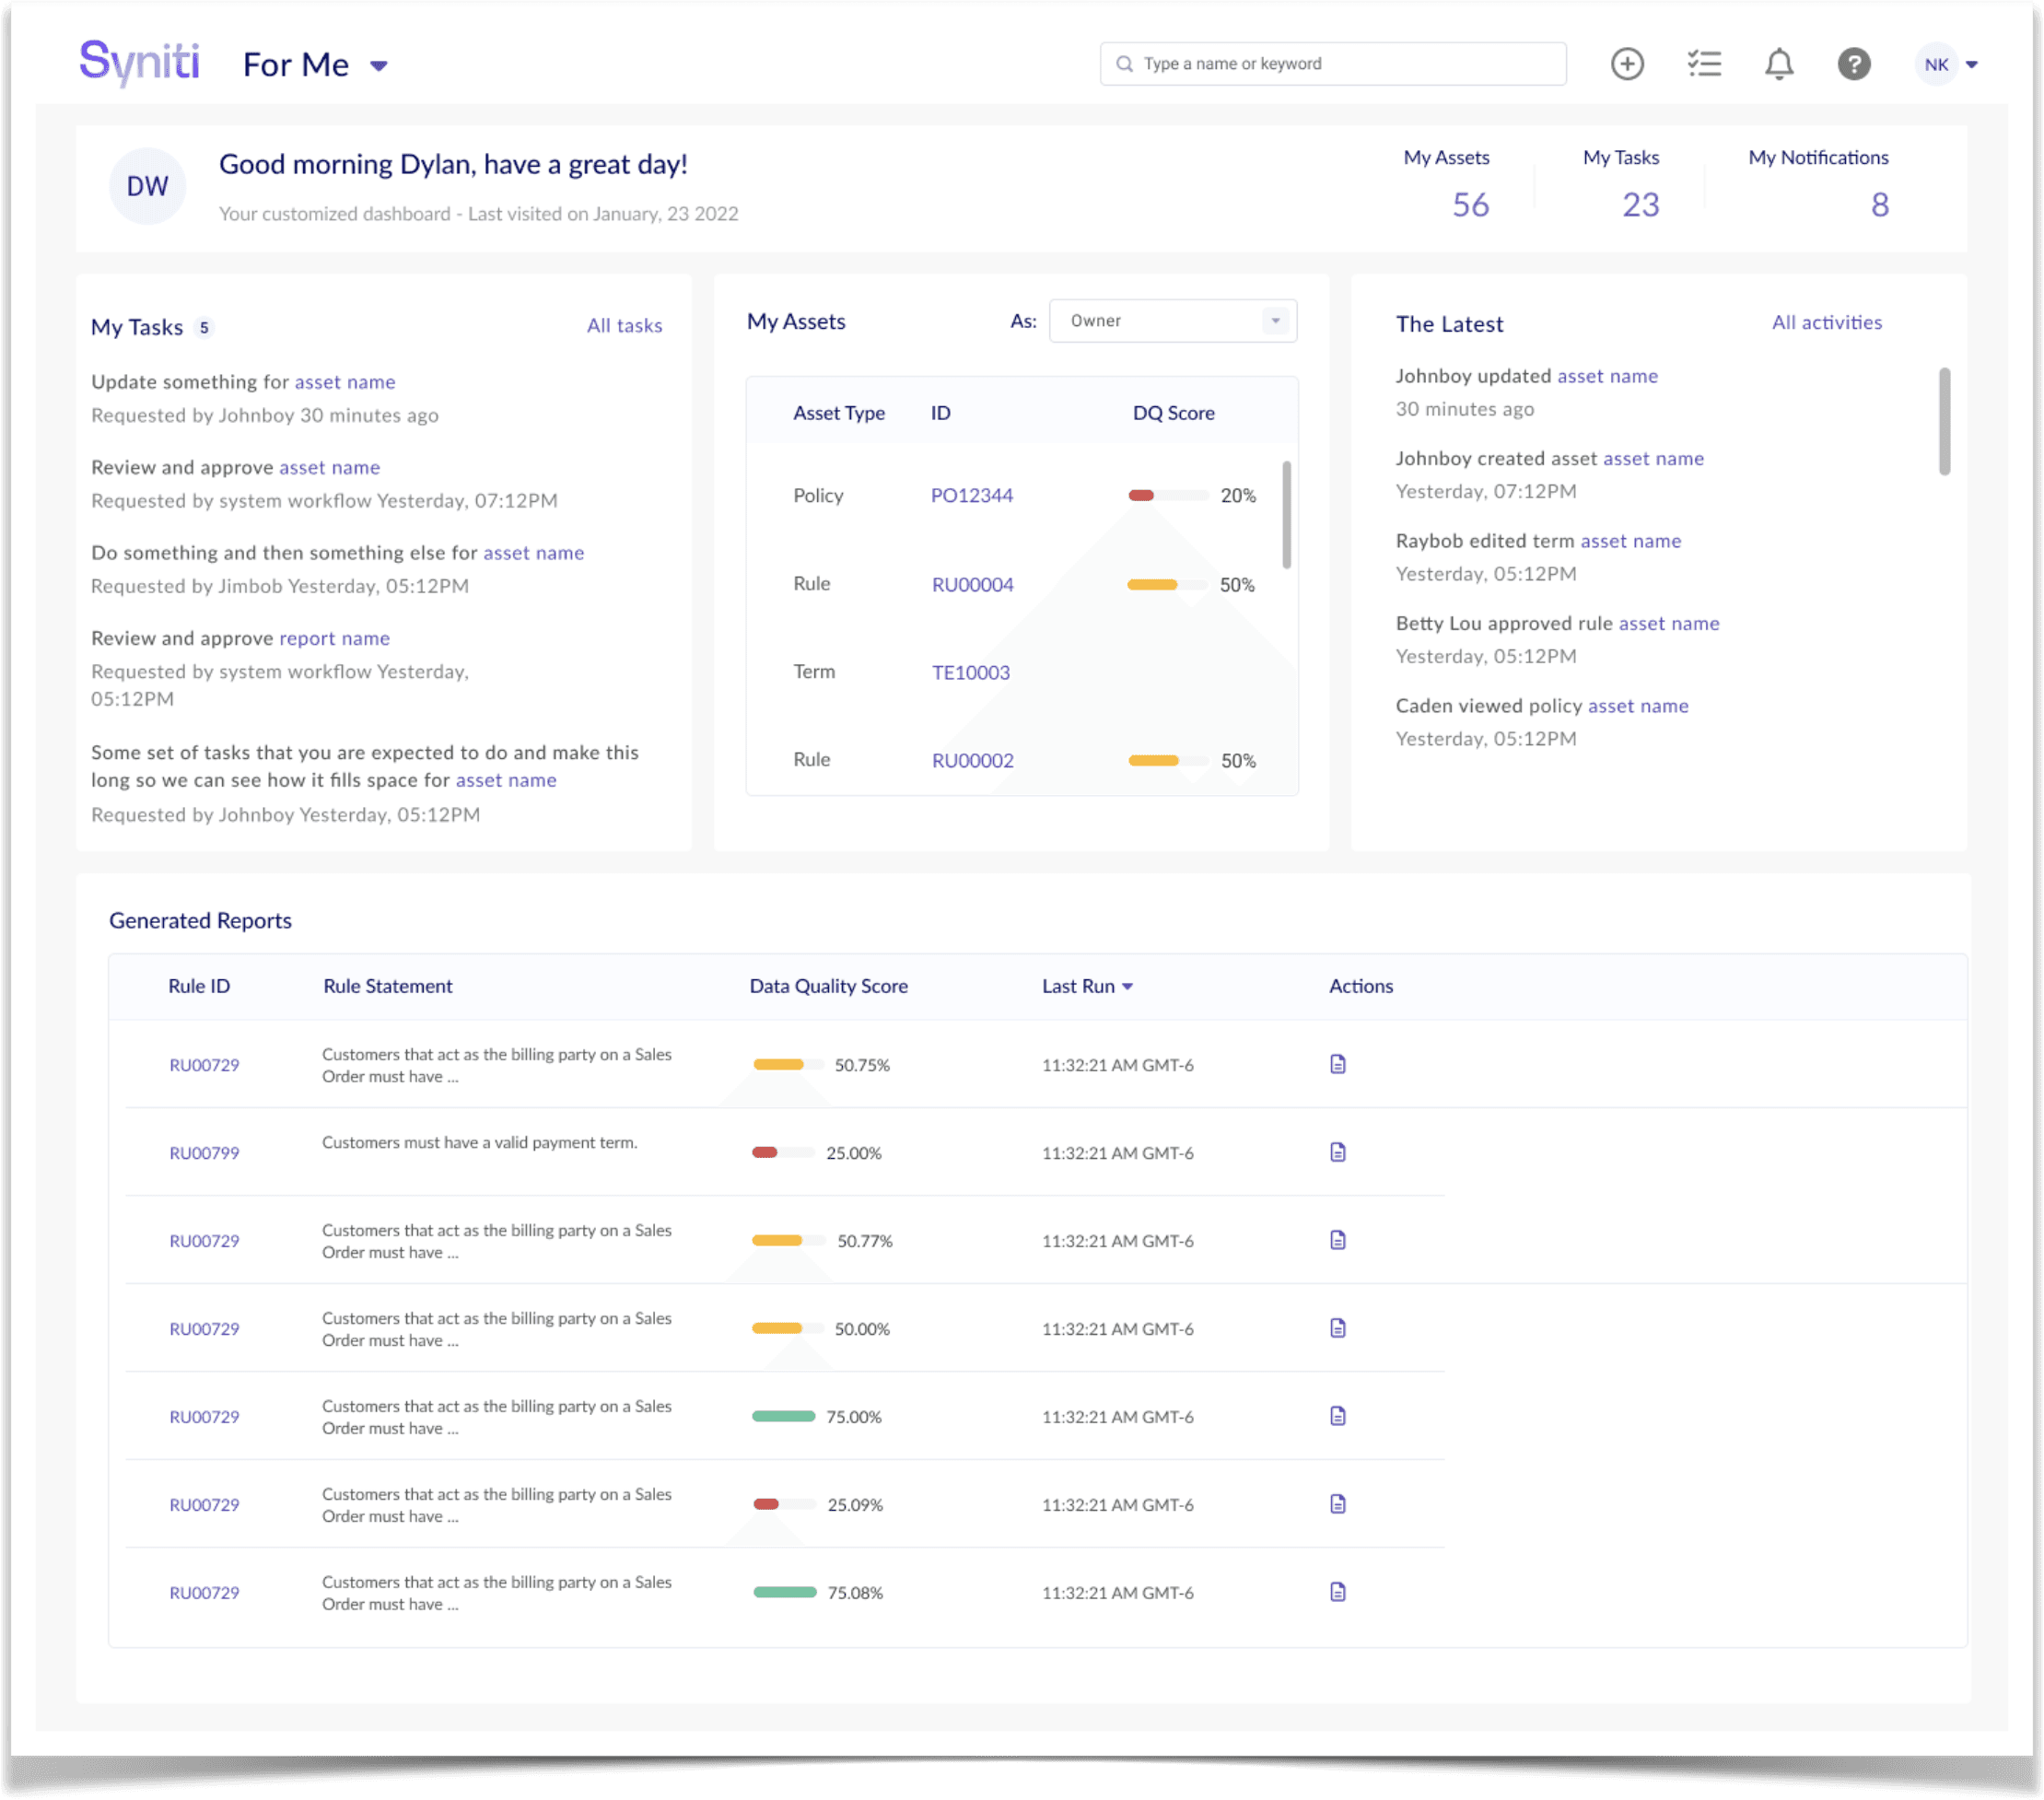Click document icon in 50.00% score row
The width and height of the screenshot is (2044, 1800).
[x=1338, y=1328]
